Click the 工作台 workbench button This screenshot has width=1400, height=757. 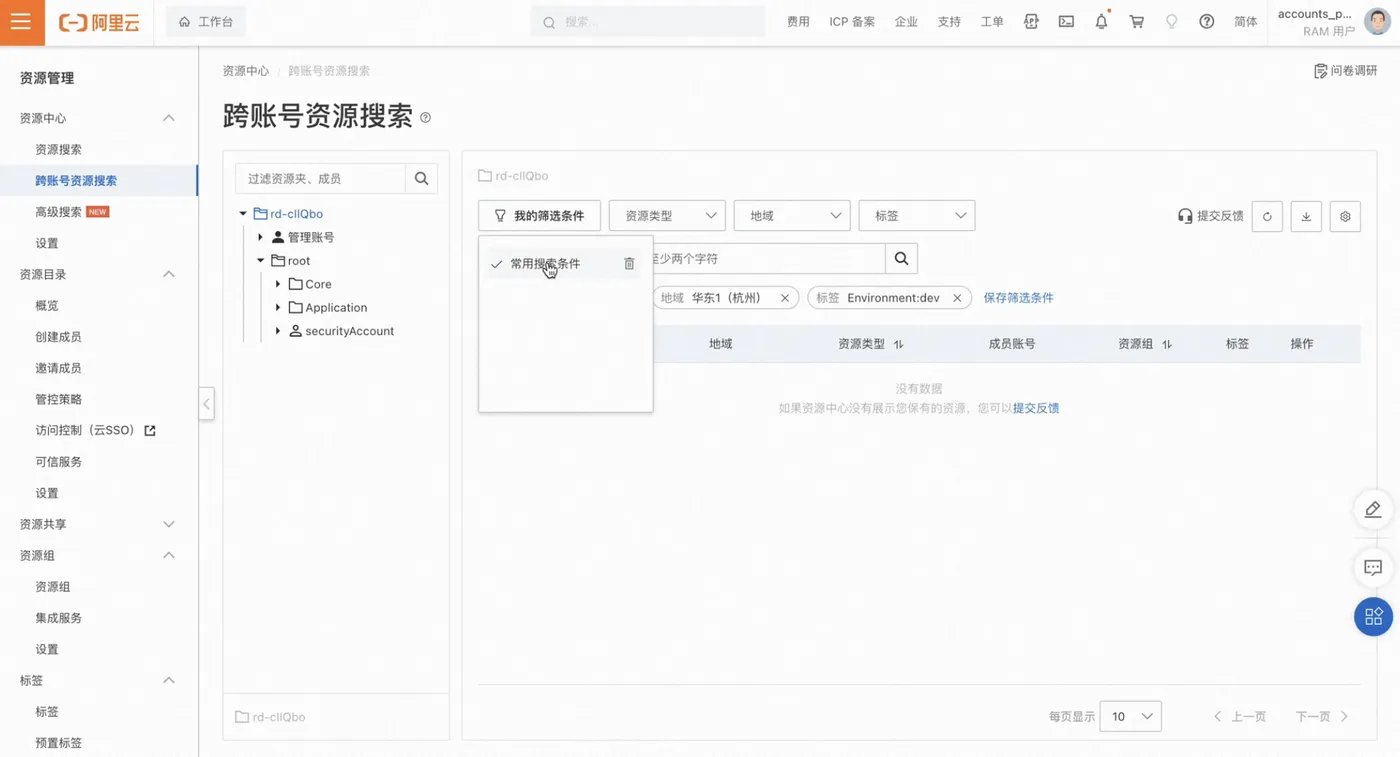click(x=205, y=21)
